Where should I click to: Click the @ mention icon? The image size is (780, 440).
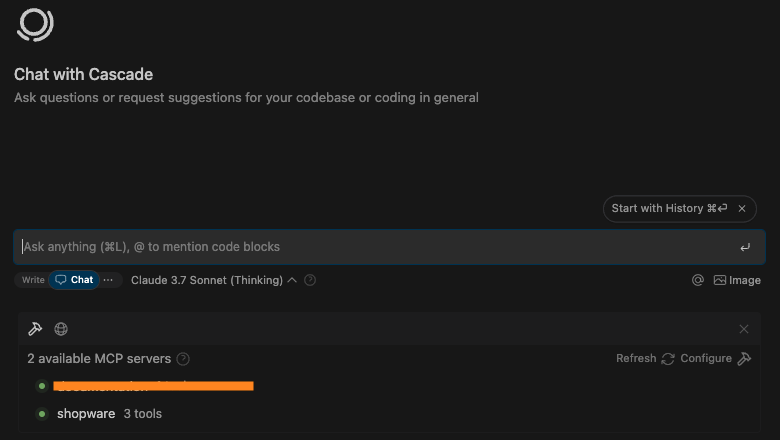(698, 280)
